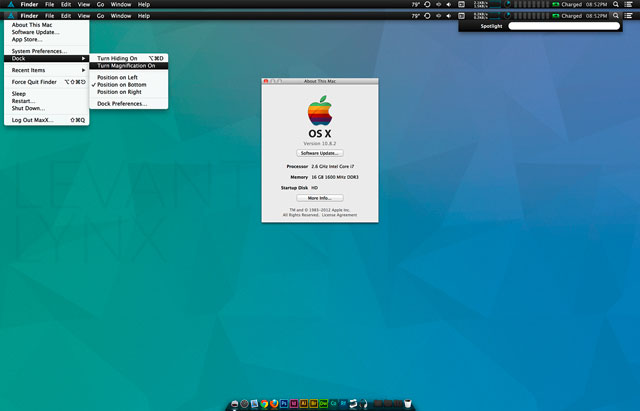
Task: Open Photoshop (Ps) in the dock
Action: [284, 404]
